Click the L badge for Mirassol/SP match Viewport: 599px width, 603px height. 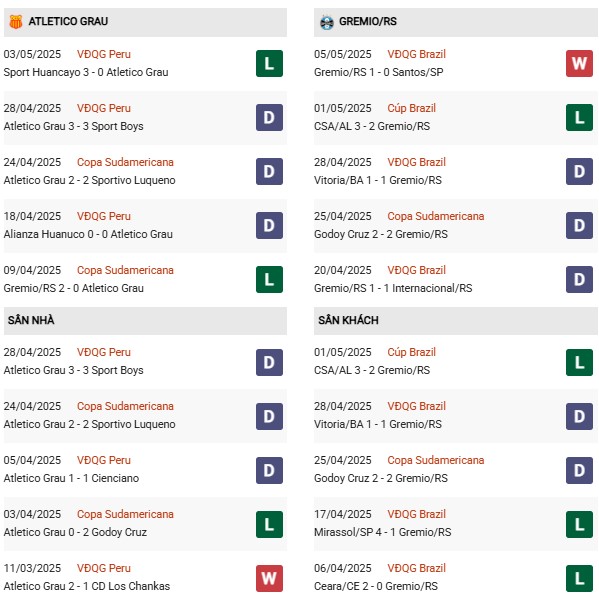pos(579,524)
